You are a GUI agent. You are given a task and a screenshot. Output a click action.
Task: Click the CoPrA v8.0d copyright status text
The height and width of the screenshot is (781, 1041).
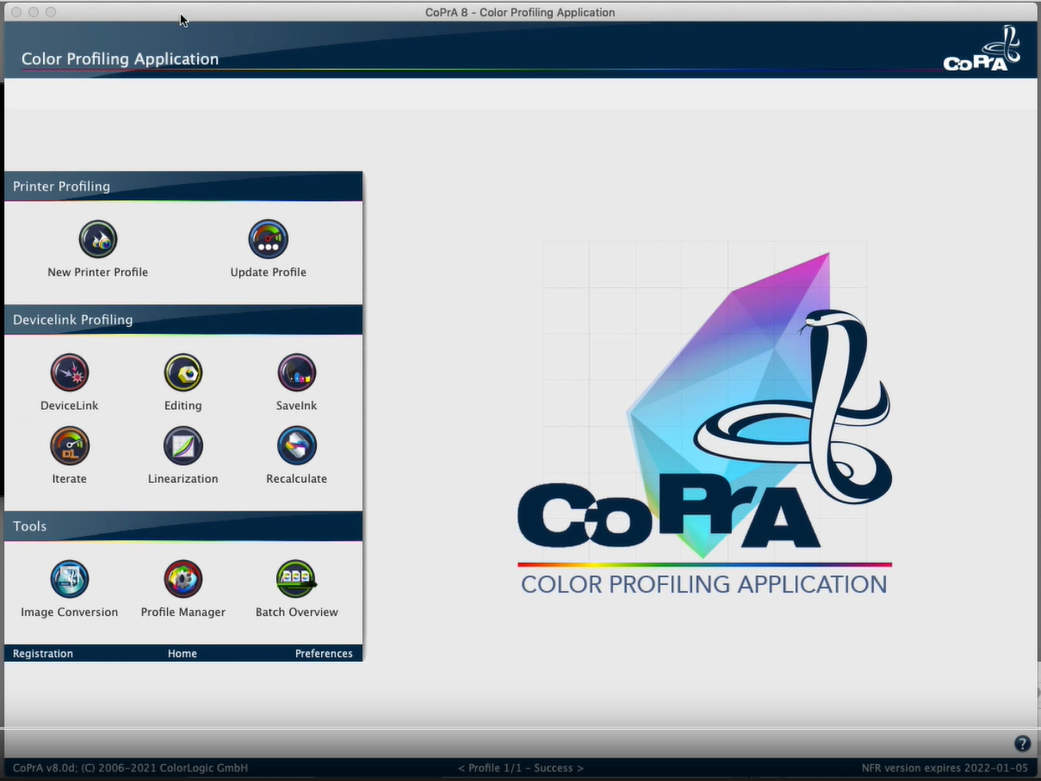(130, 768)
